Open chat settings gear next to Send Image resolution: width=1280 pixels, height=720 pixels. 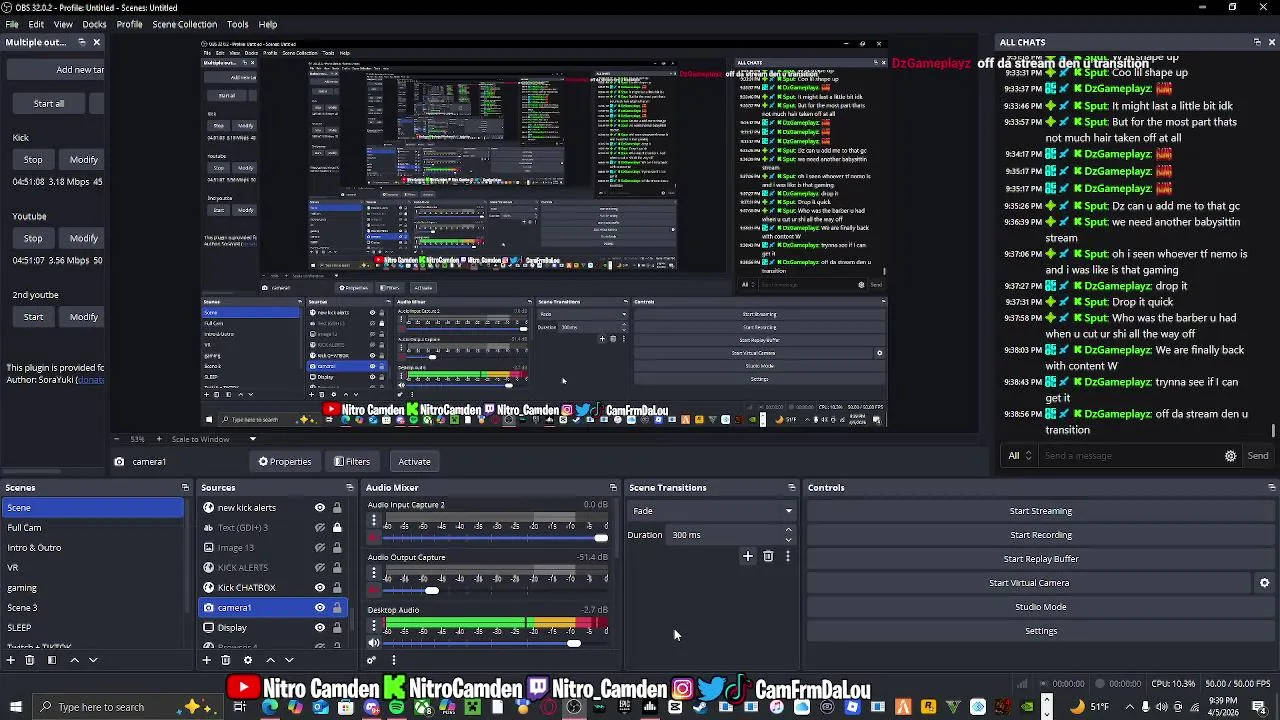click(1230, 456)
